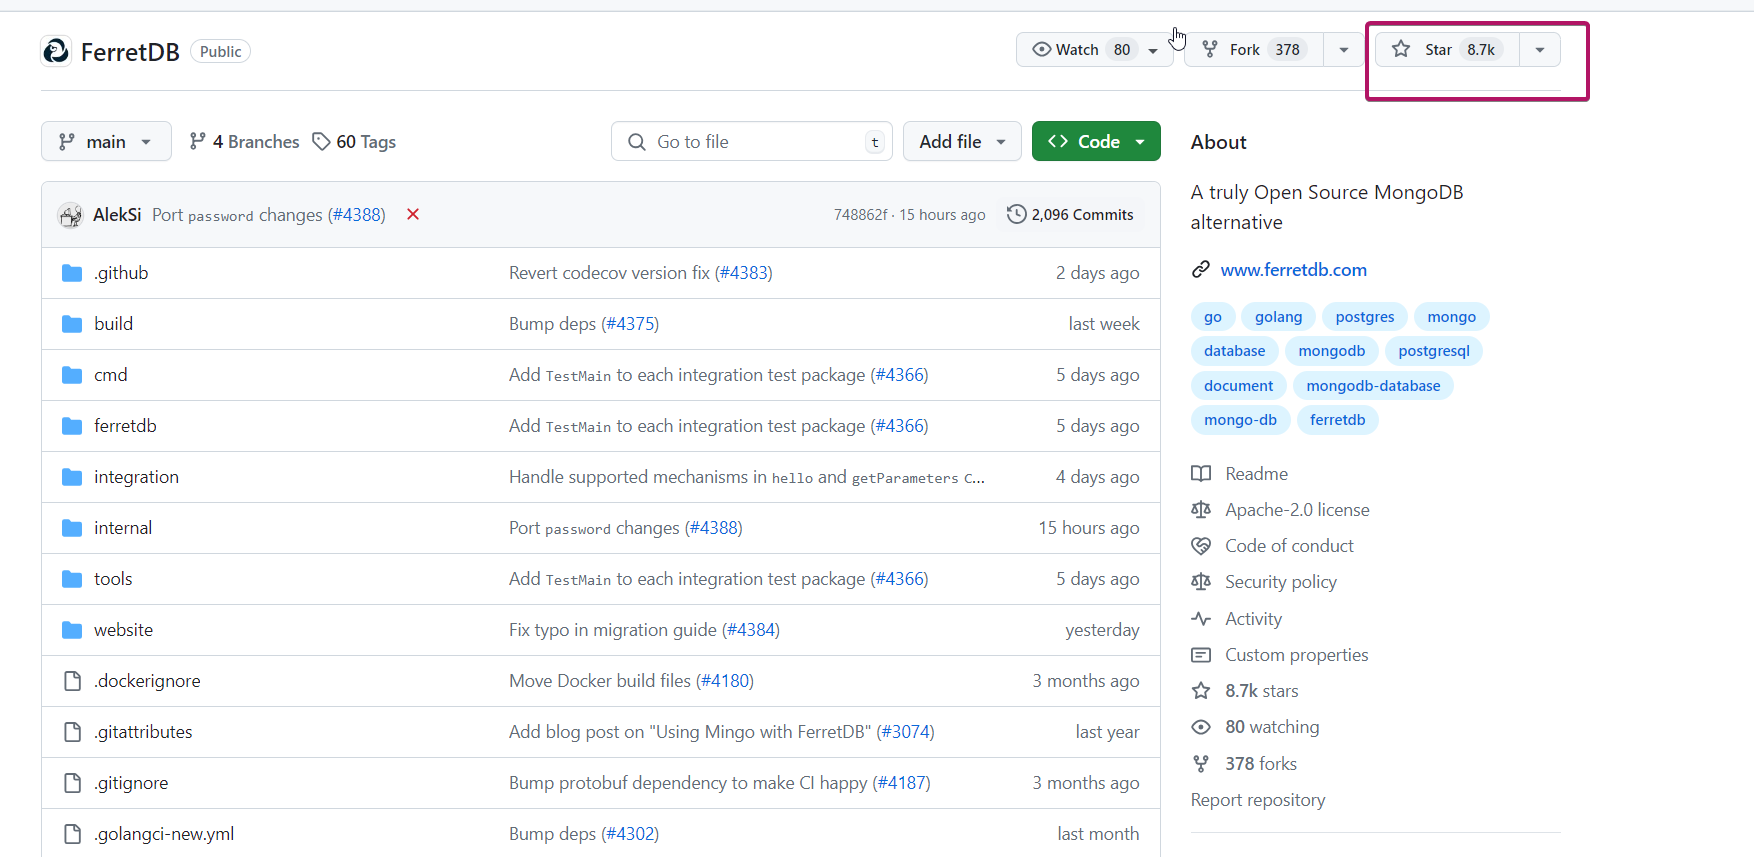Click the integration folder icon
Screen dimensions: 1754x857
click(72, 477)
